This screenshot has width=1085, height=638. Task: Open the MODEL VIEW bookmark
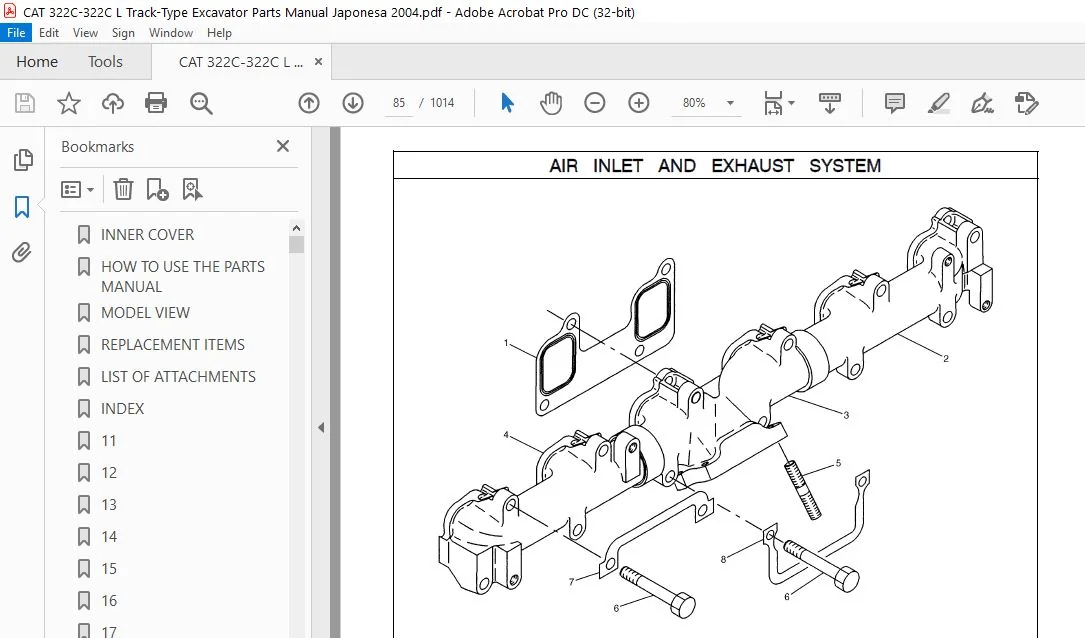point(145,313)
